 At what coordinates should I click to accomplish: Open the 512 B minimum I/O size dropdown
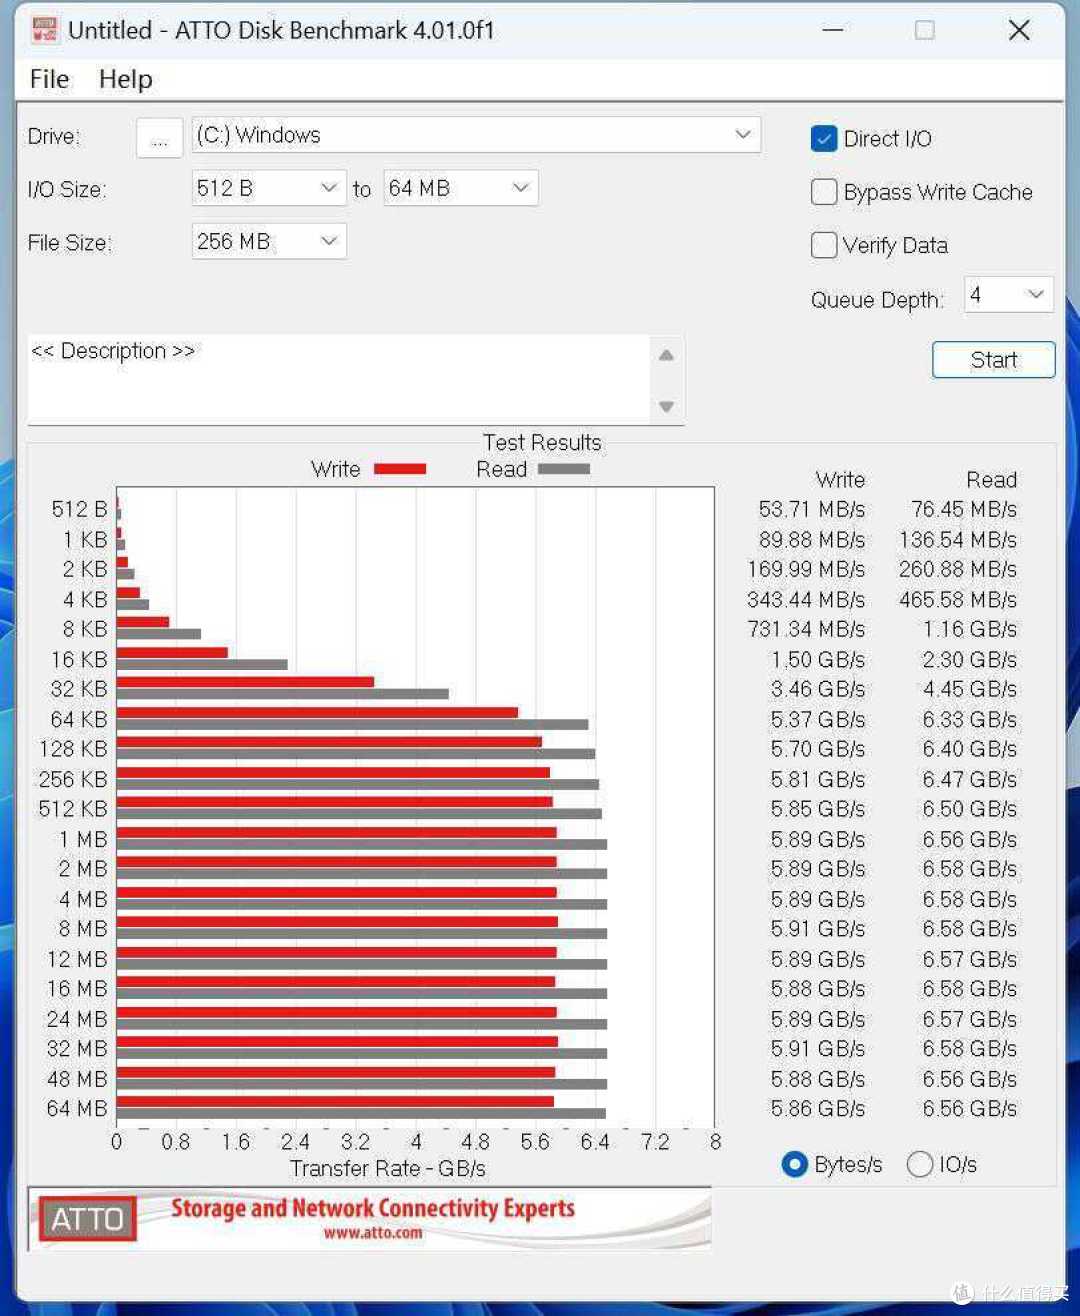click(x=269, y=188)
